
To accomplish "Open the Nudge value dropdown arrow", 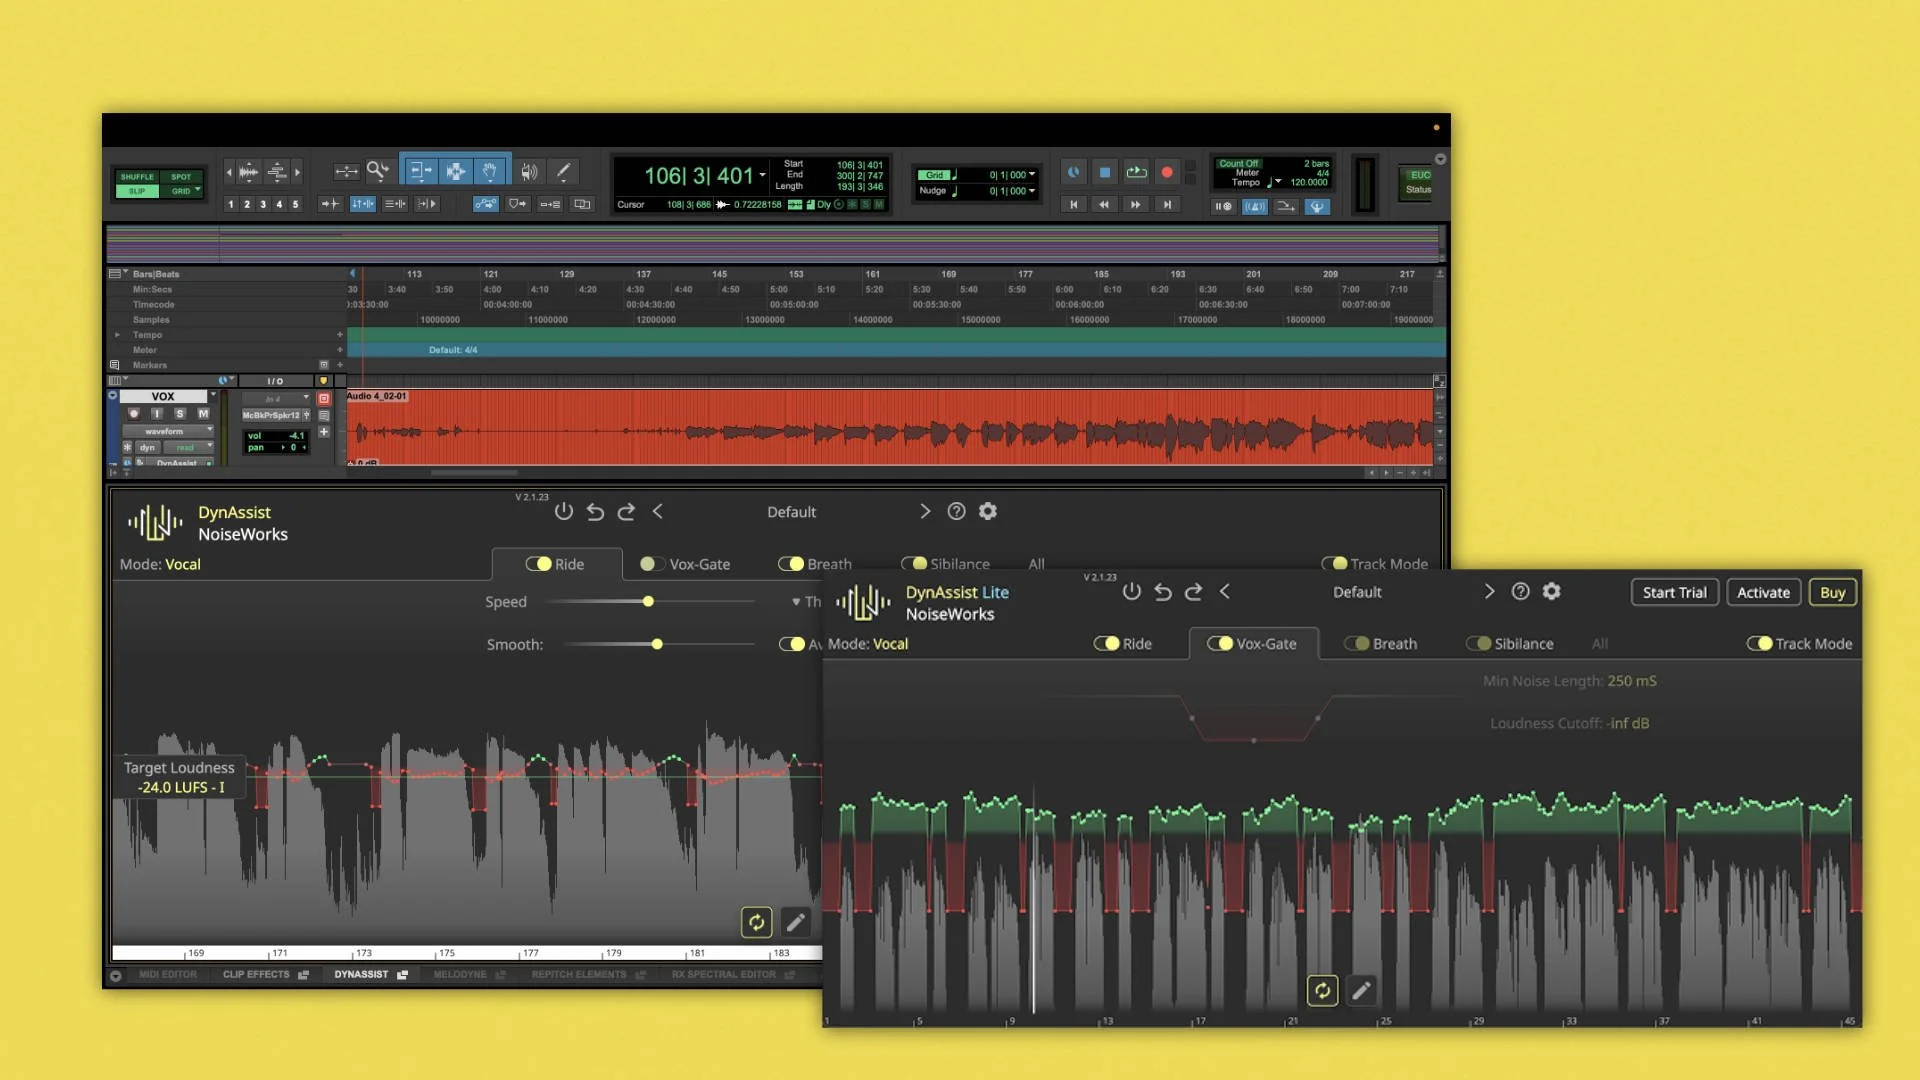I will point(1032,191).
